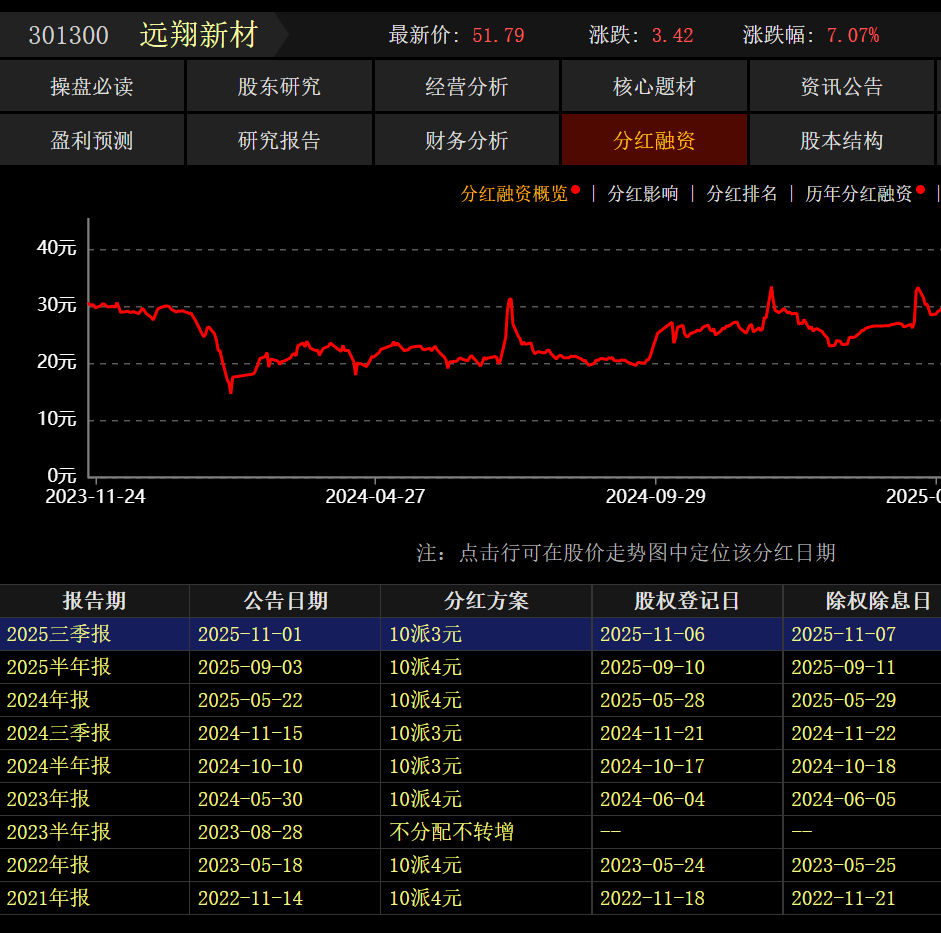
Task: Click stock name 远翔新材 in header
Action: 199,35
